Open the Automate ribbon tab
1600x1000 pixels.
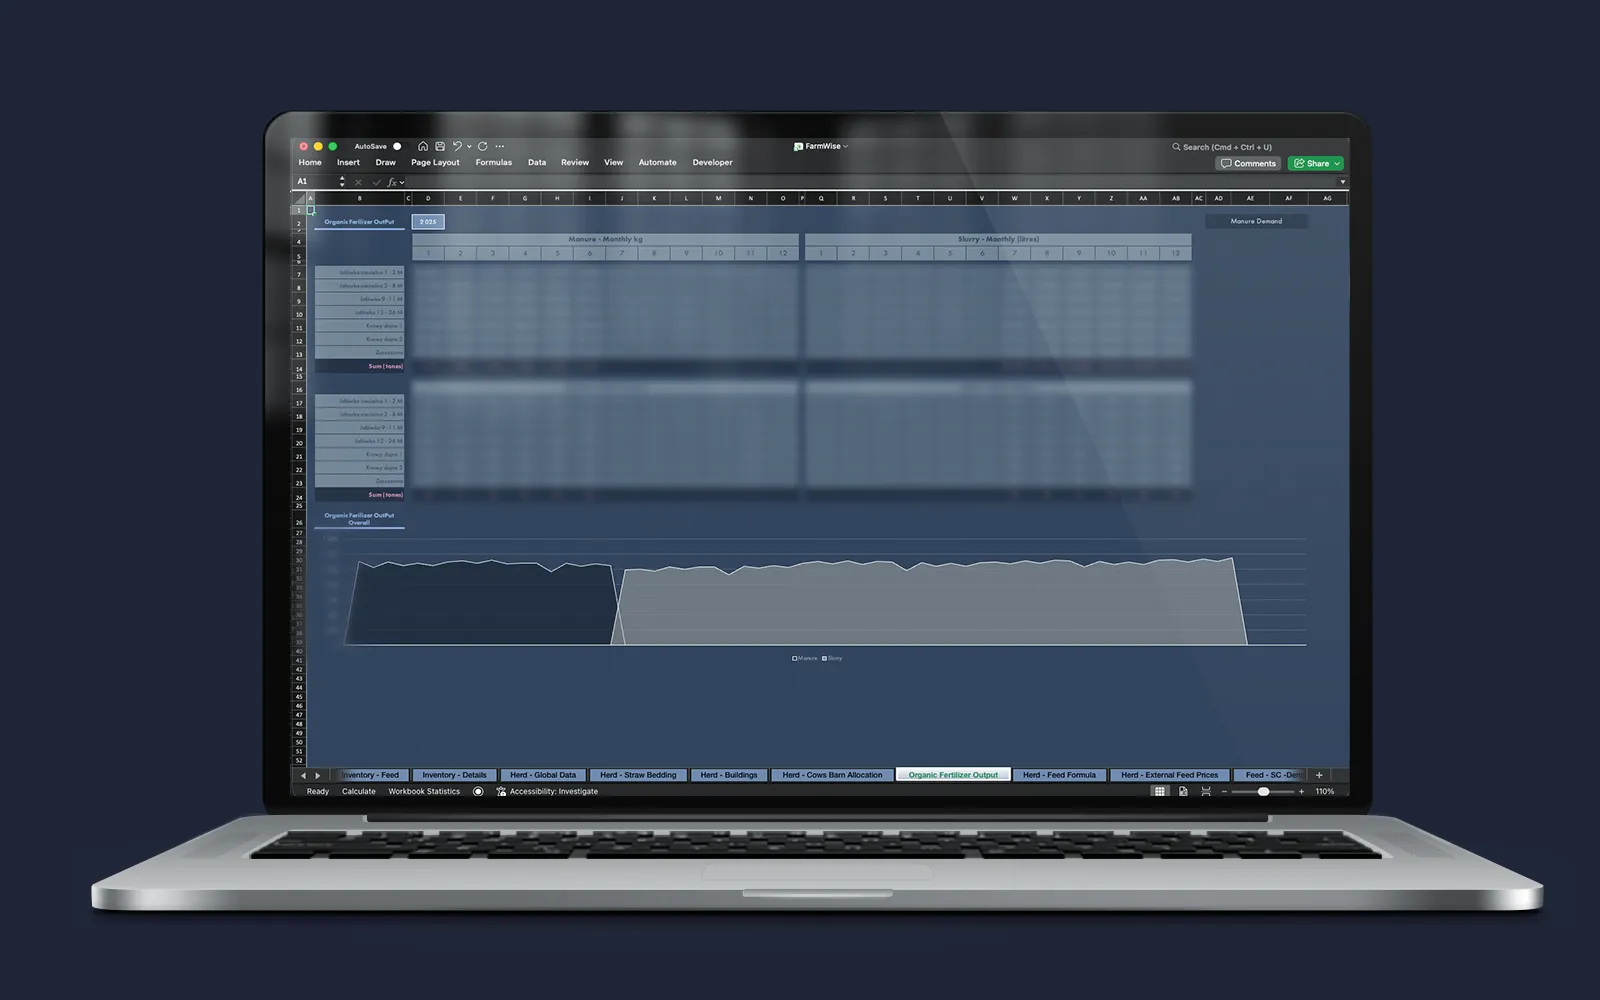pos(657,162)
